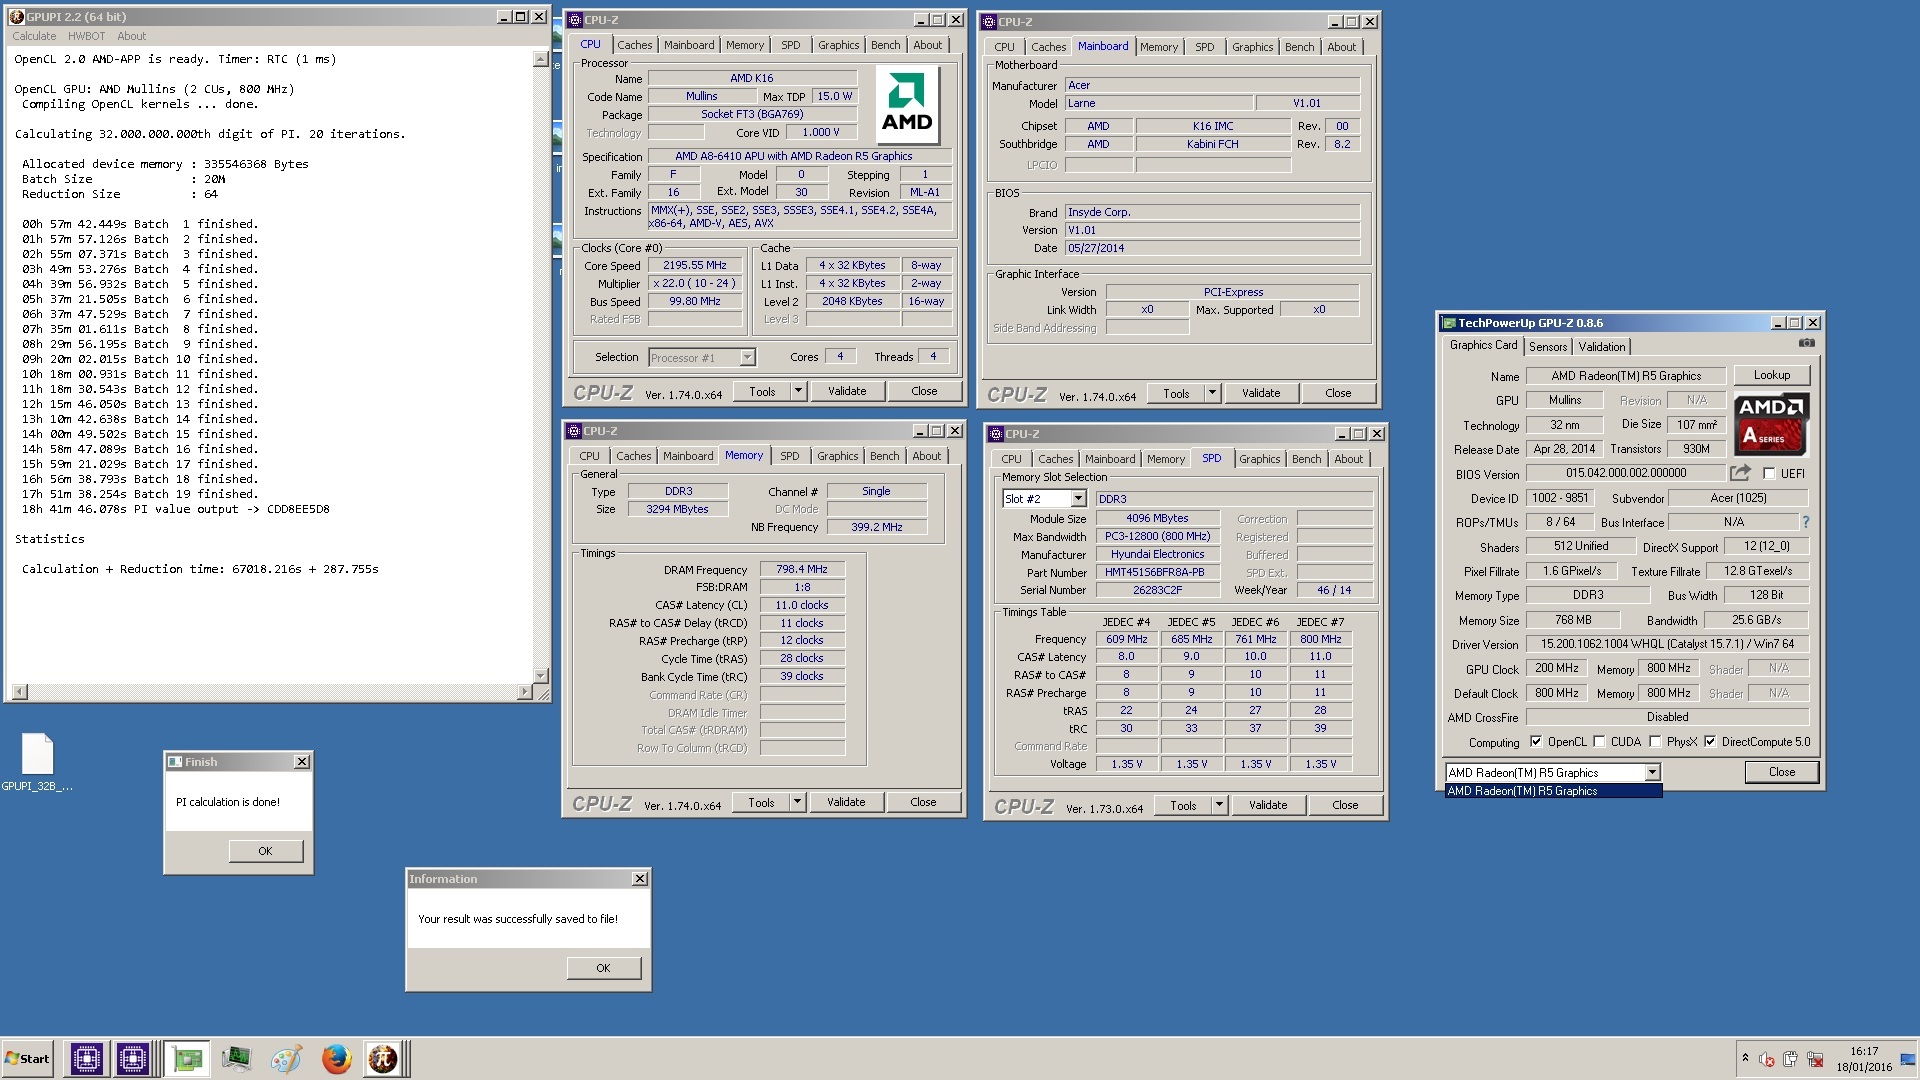The height and width of the screenshot is (1080, 1920).
Task: Close the Finish dialog with X
Action: pyautogui.click(x=302, y=762)
